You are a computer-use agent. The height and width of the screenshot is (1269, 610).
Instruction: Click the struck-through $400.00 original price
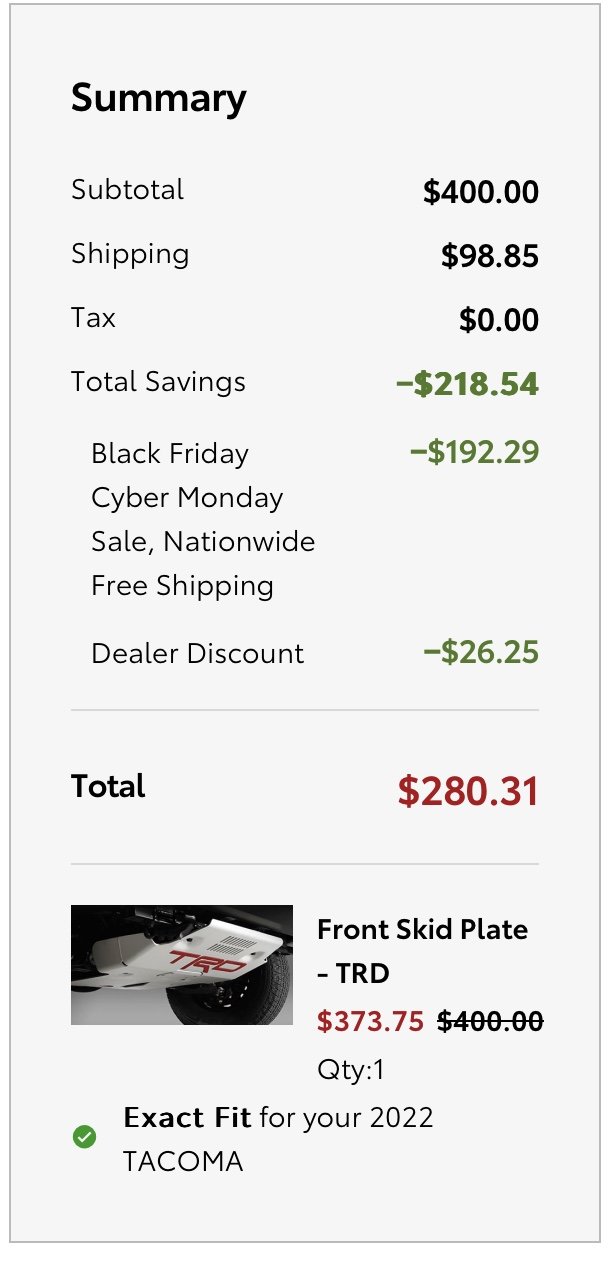491,1021
